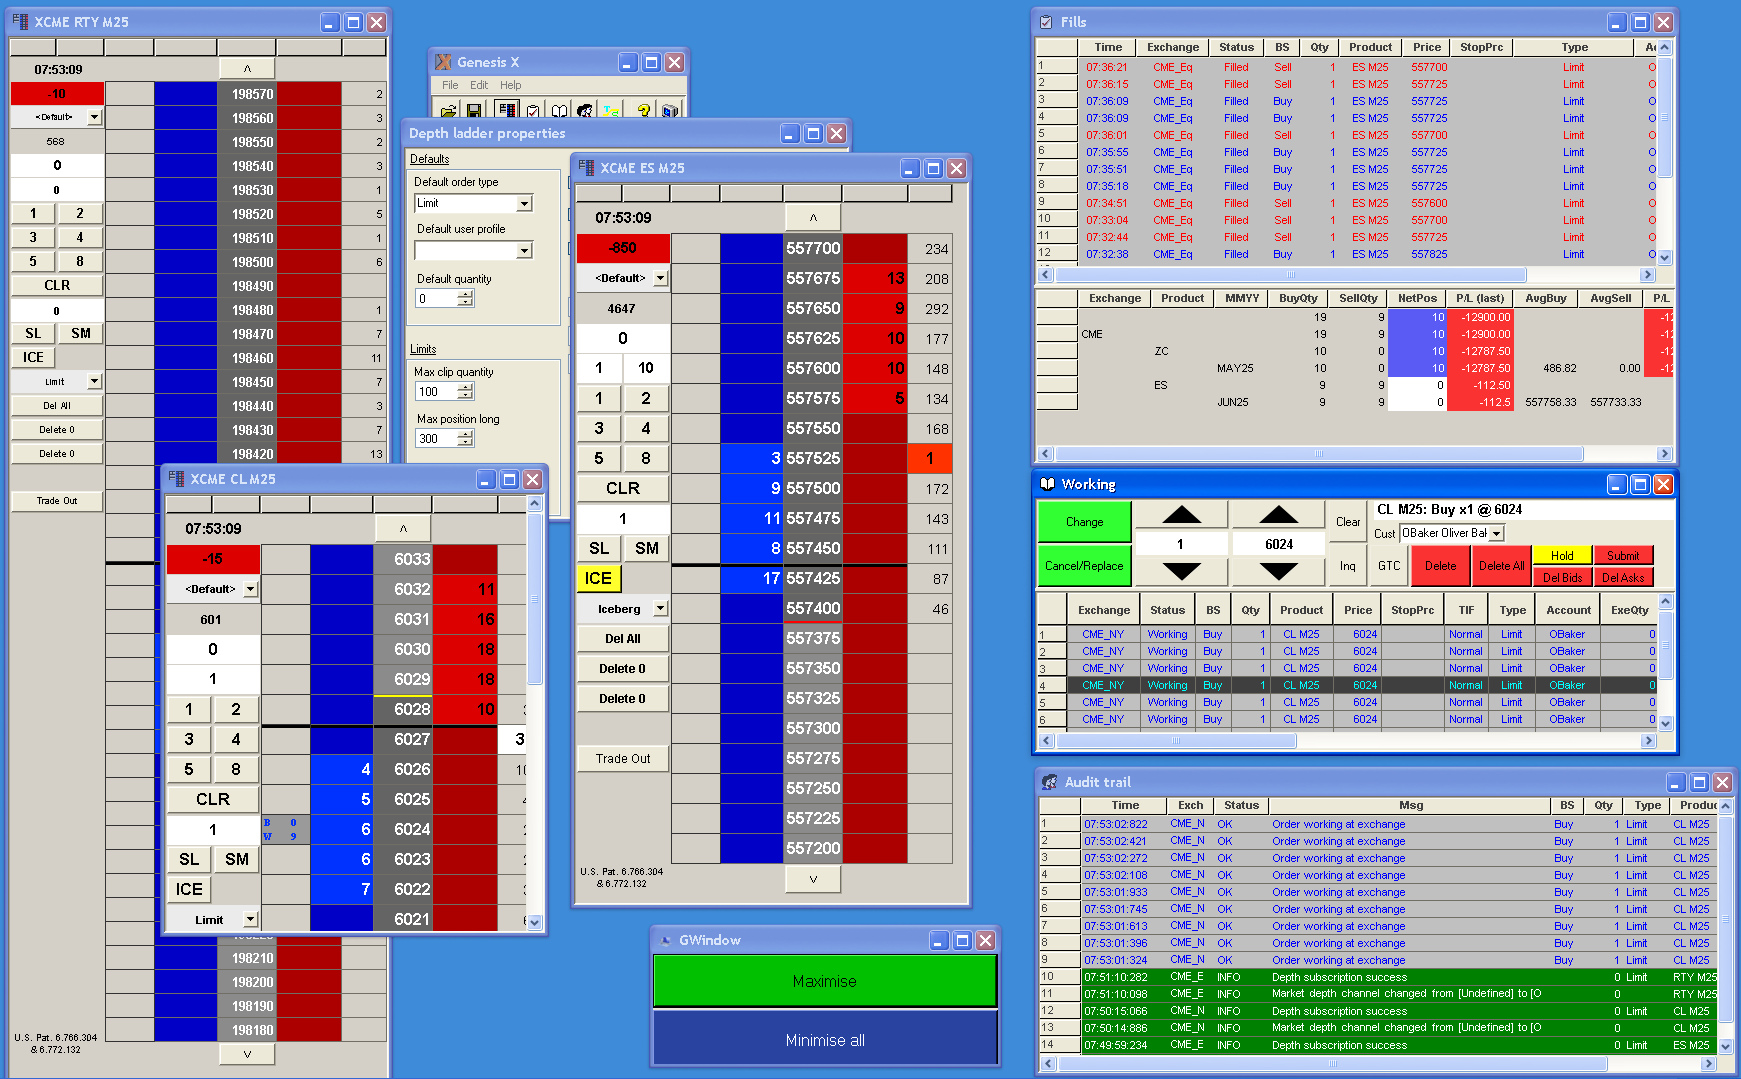Click the open folder icon in Genesis X toolbar
The height and width of the screenshot is (1079, 1741).
(448, 110)
